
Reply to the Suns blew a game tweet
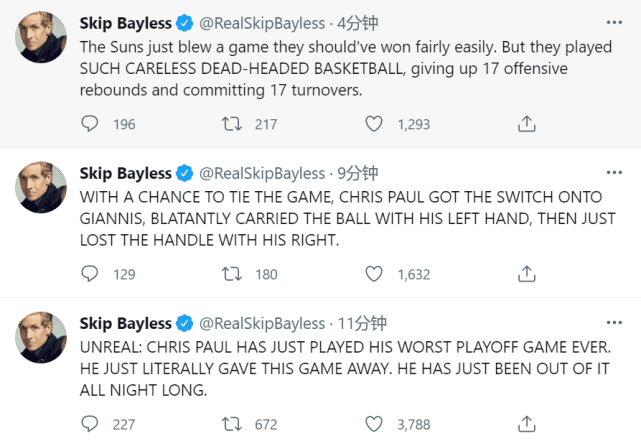pyautogui.click(x=90, y=124)
